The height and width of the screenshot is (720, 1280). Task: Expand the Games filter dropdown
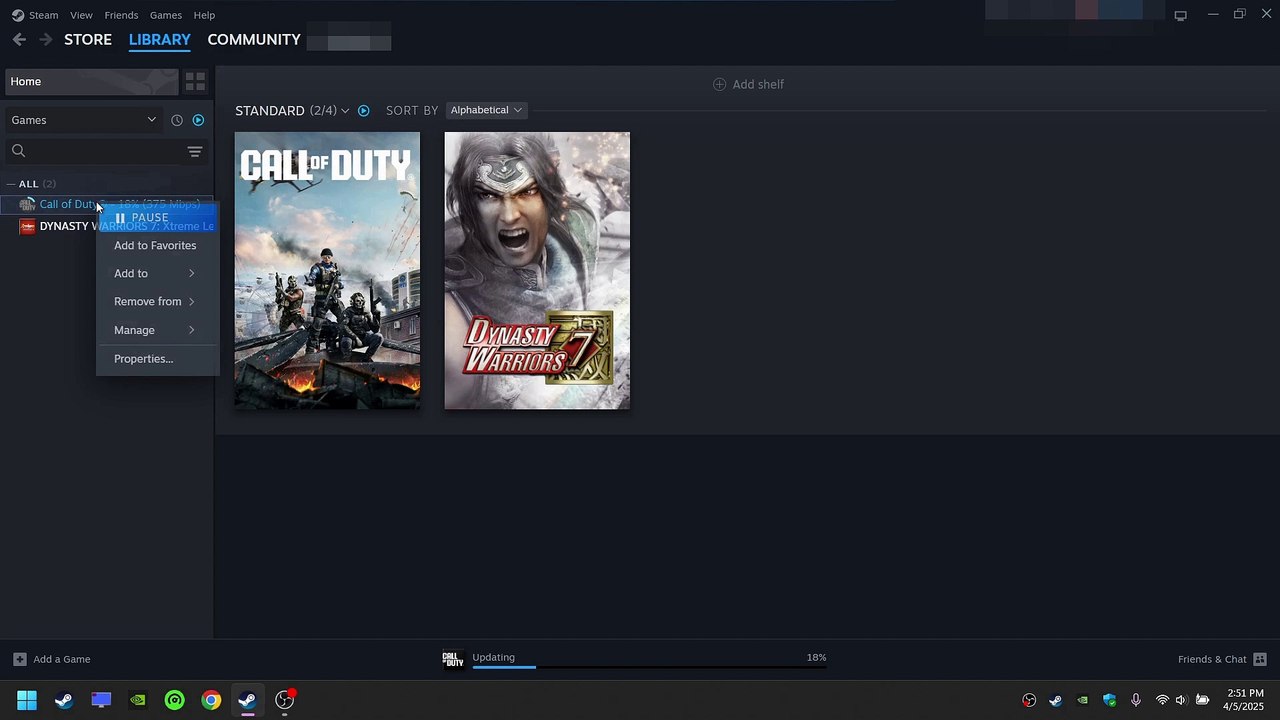point(84,120)
